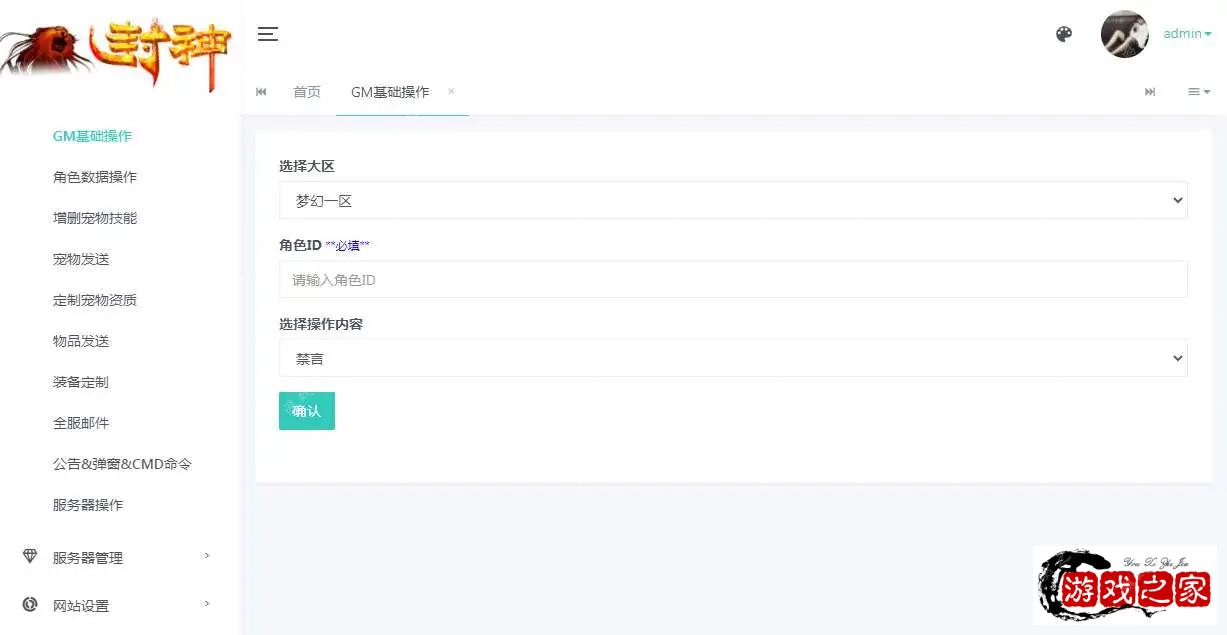Toggle sidebar with the hamburger menu icon
This screenshot has width=1227, height=635.
coord(267,34)
